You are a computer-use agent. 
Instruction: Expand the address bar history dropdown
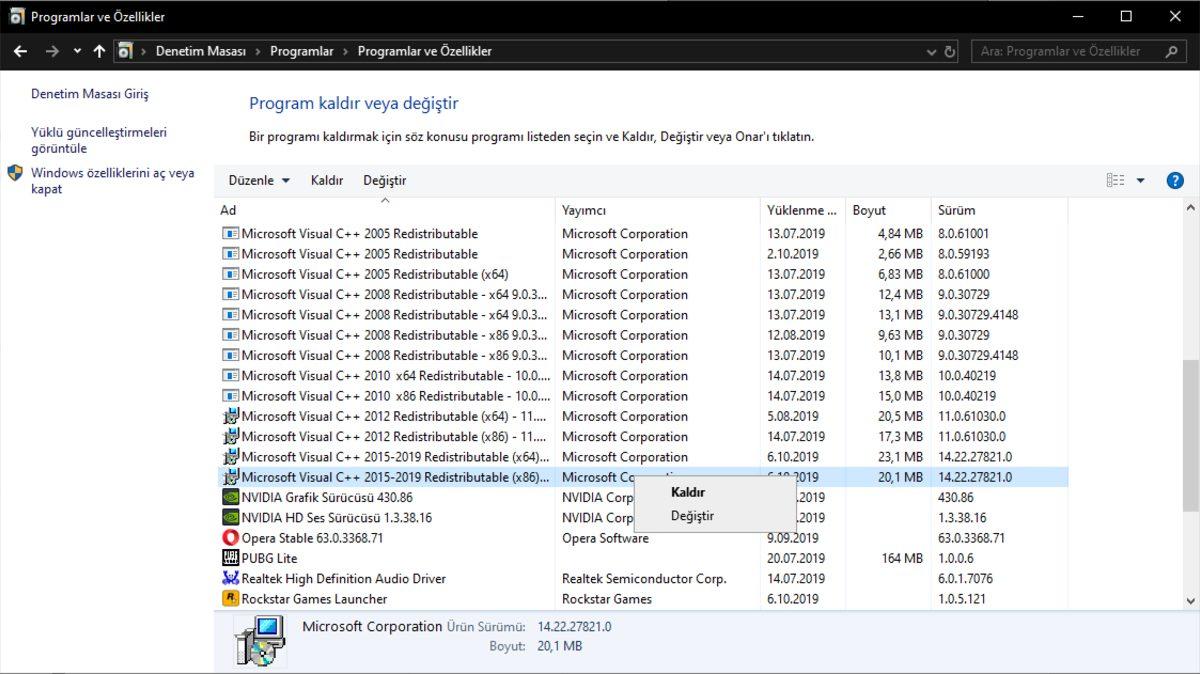931,51
